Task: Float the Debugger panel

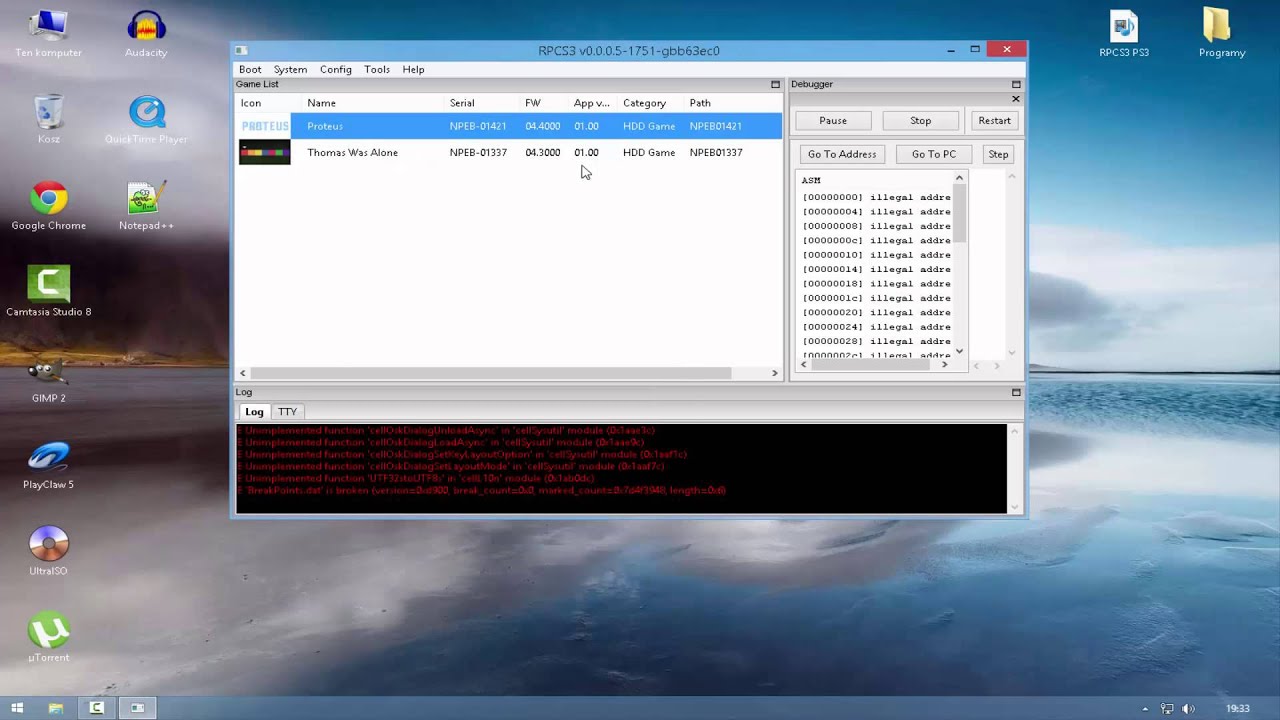Action: click(1016, 84)
